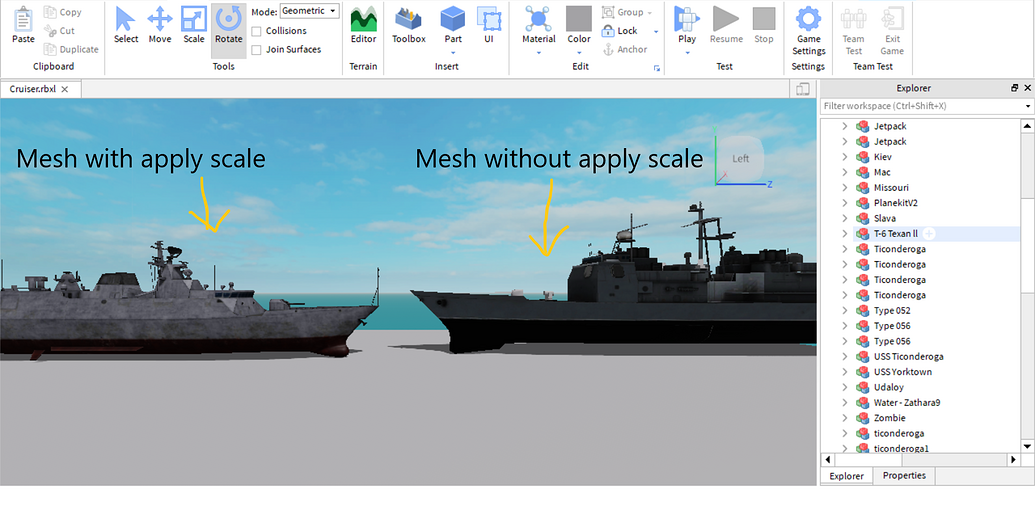Click the Exit Game button
The height and width of the screenshot is (508, 1035).
pyautogui.click(x=892, y=30)
